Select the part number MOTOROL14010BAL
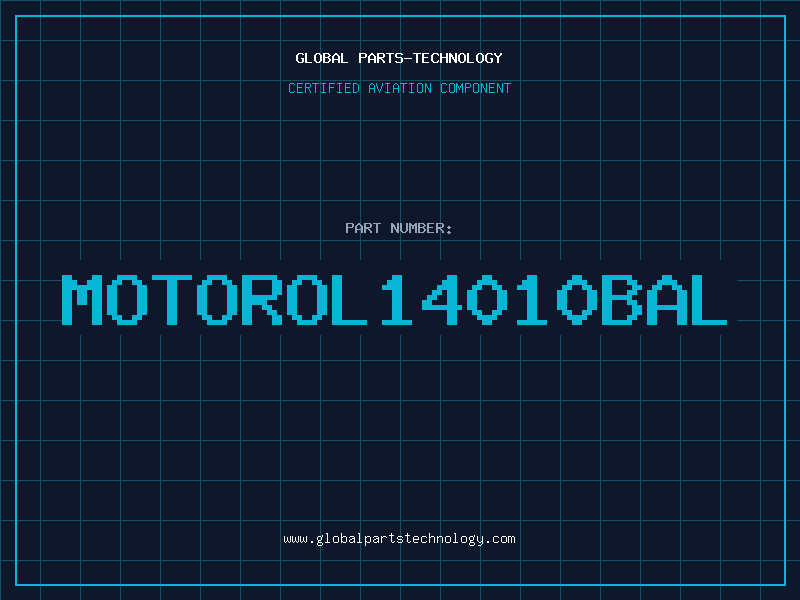 point(394,300)
